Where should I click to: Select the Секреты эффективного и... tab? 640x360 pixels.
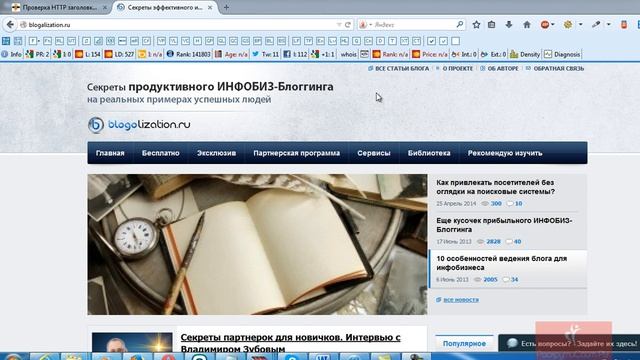(x=165, y=7)
